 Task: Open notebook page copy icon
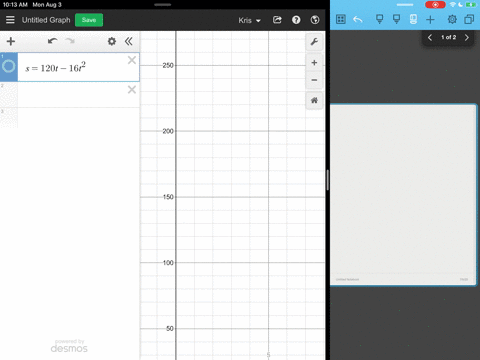point(469,19)
